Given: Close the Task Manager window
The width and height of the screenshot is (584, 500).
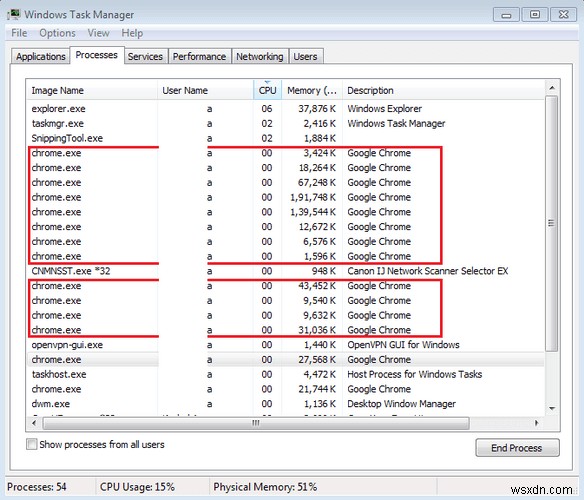Looking at the screenshot, I should (x=564, y=15).
